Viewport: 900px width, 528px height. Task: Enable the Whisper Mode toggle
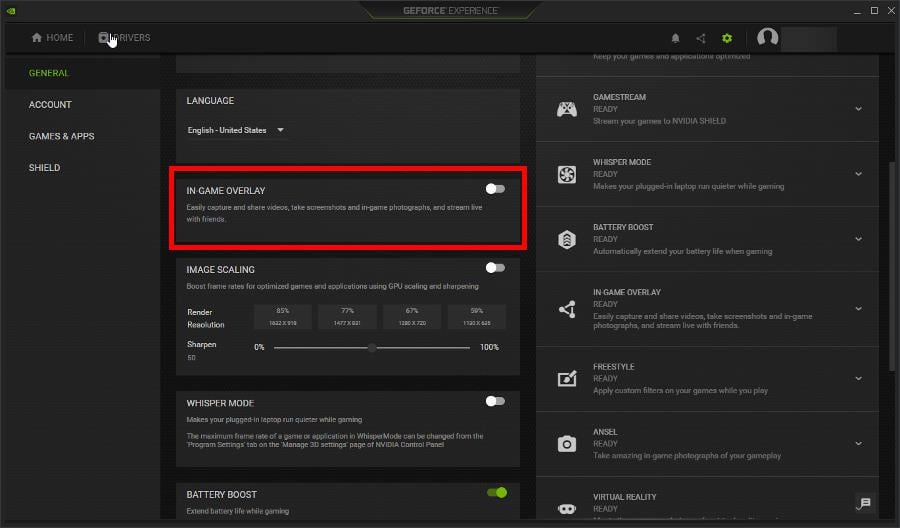point(495,401)
